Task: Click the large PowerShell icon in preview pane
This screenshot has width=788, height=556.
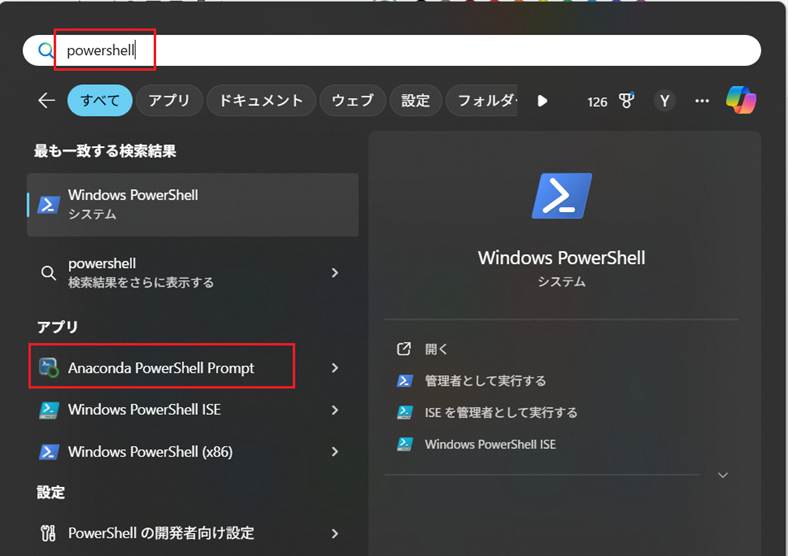Action: [x=562, y=196]
